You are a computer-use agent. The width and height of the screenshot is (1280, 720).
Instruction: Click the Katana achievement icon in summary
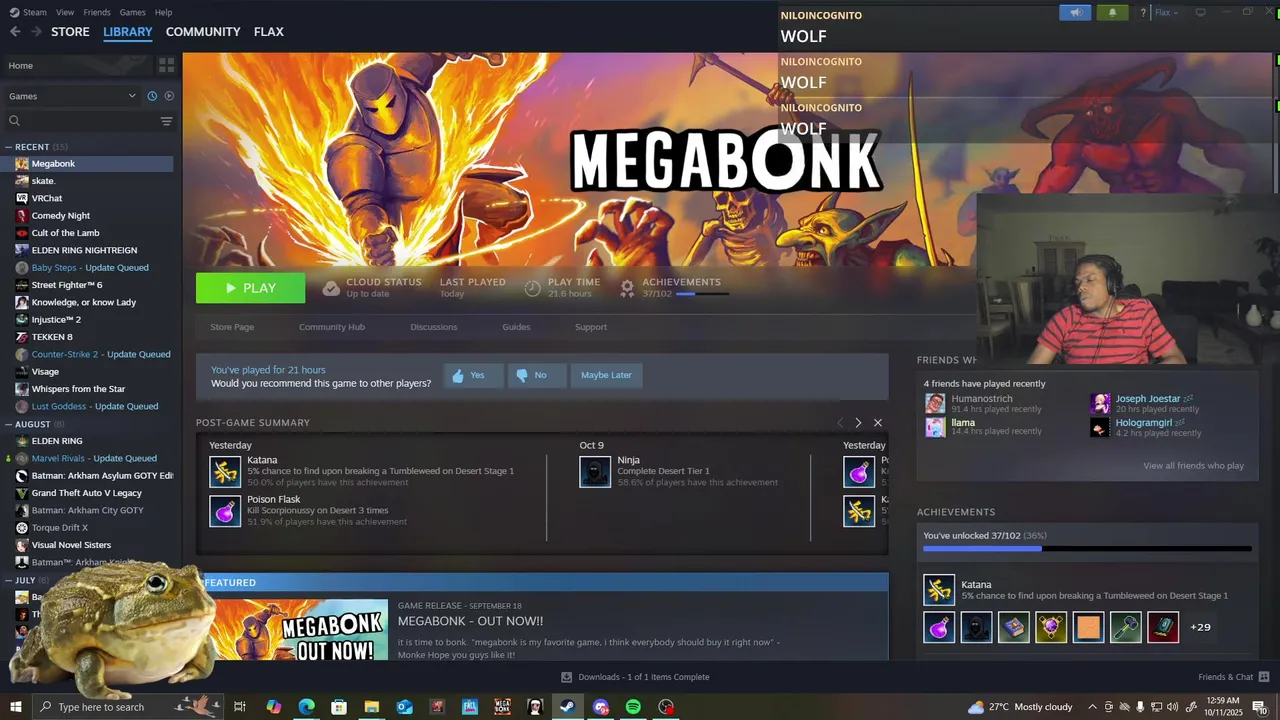[x=225, y=472]
